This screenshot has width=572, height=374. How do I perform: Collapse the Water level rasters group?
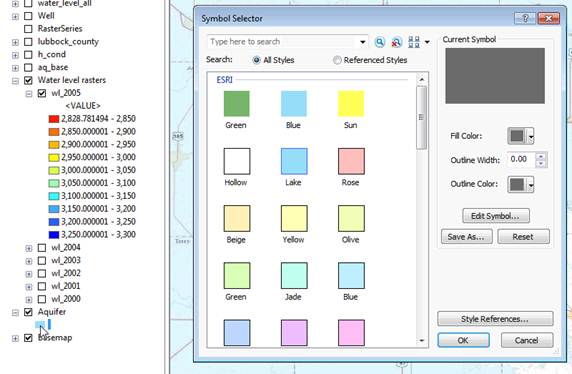pyautogui.click(x=15, y=81)
